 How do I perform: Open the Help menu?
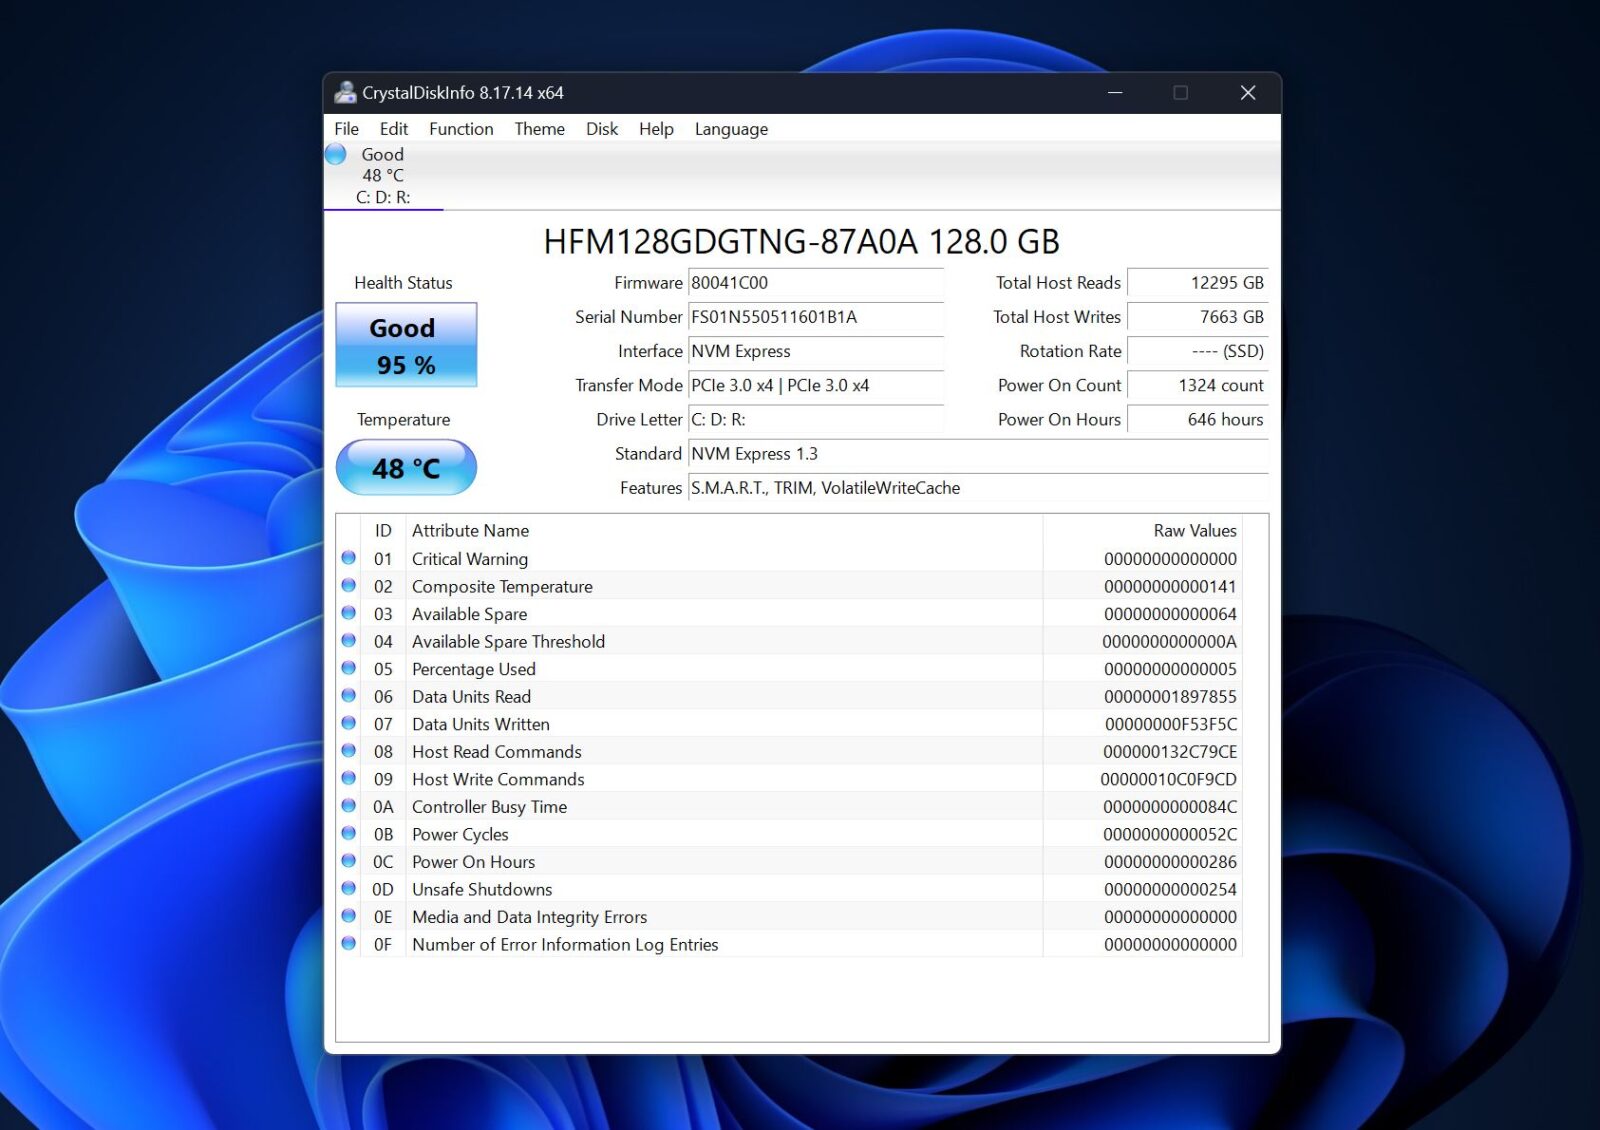tap(656, 129)
